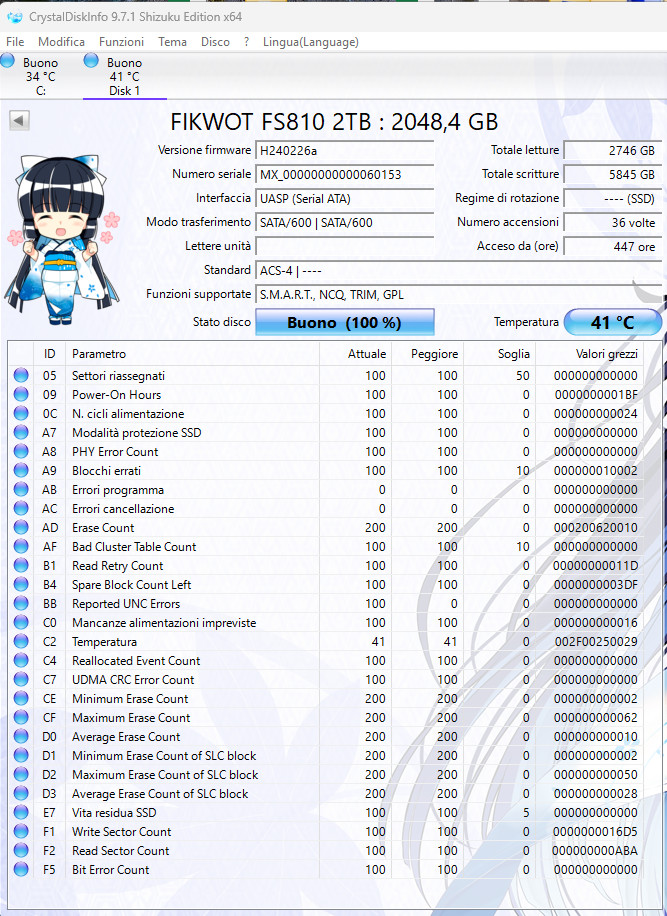Click status orb for Reported UNC Errors row
Image resolution: width=667 pixels, height=916 pixels.
click(x=21, y=603)
